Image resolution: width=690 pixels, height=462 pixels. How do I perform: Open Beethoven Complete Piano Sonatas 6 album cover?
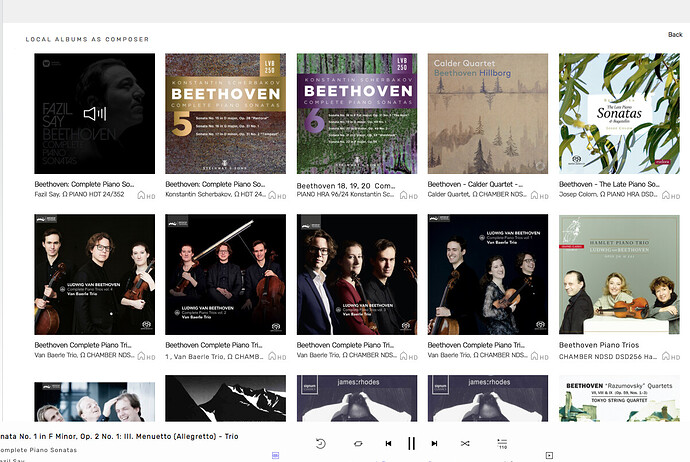[x=357, y=114]
